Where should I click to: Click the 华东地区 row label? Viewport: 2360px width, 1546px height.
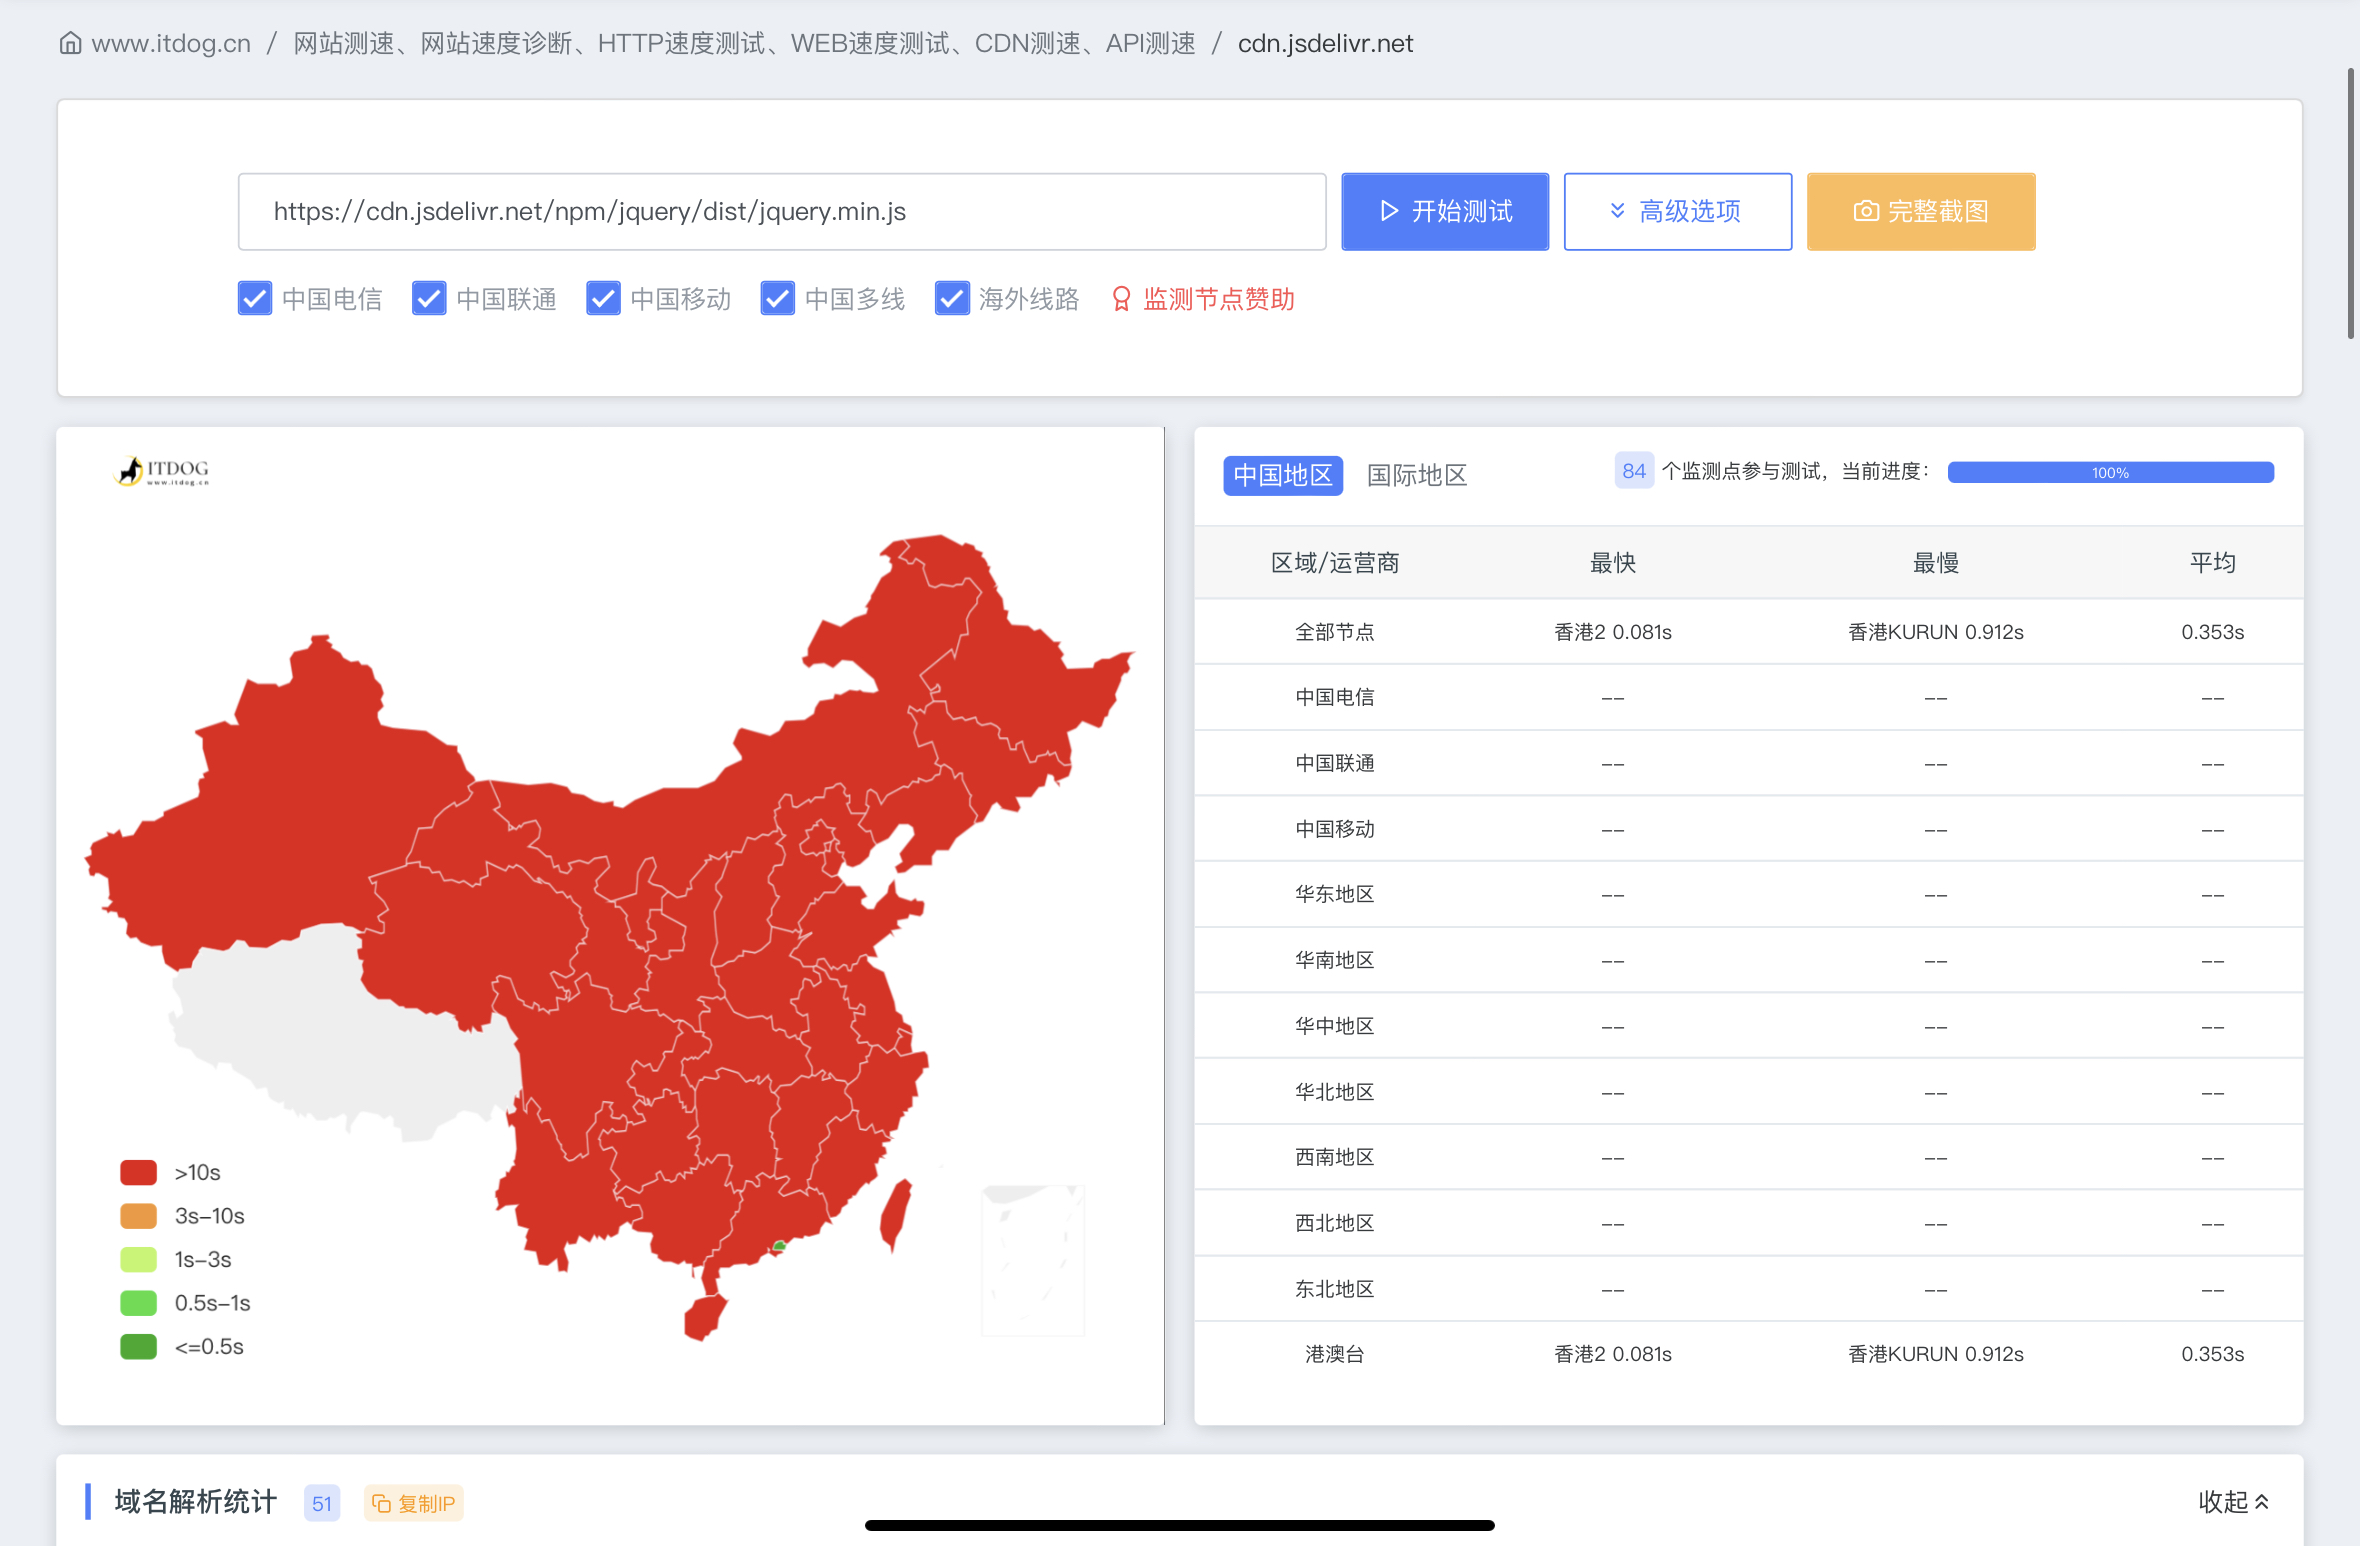pos(1334,894)
